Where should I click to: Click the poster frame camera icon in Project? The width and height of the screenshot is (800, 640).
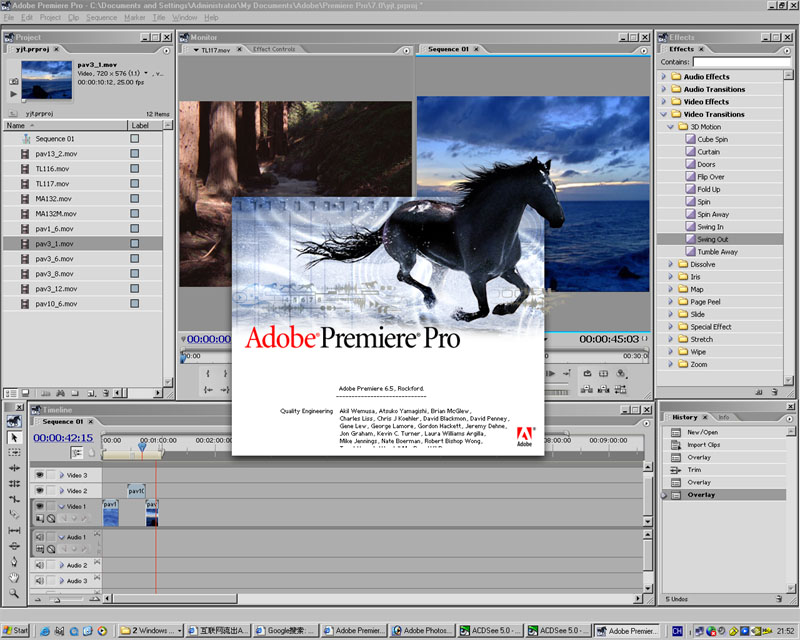pos(14,81)
